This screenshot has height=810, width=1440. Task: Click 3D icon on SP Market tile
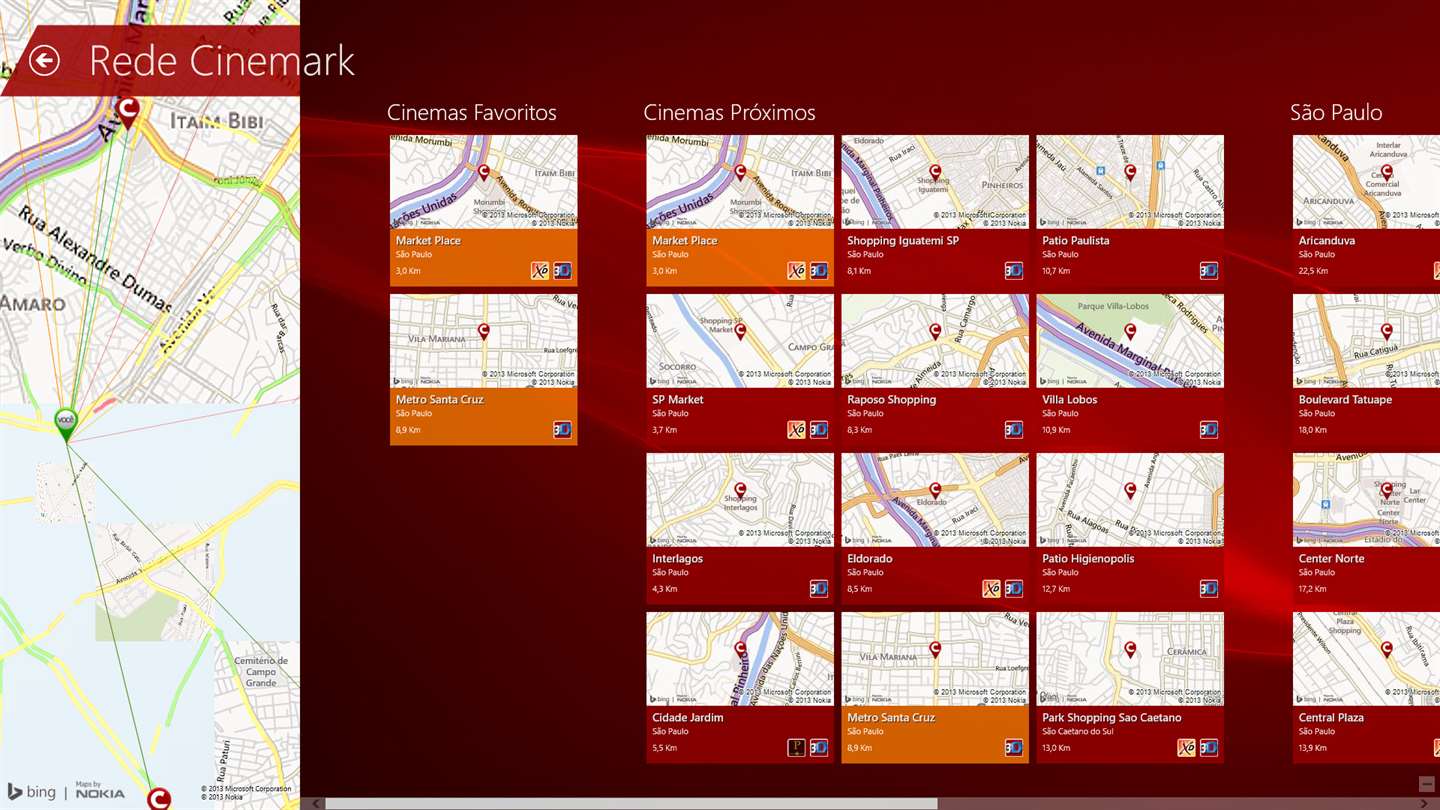[820, 430]
